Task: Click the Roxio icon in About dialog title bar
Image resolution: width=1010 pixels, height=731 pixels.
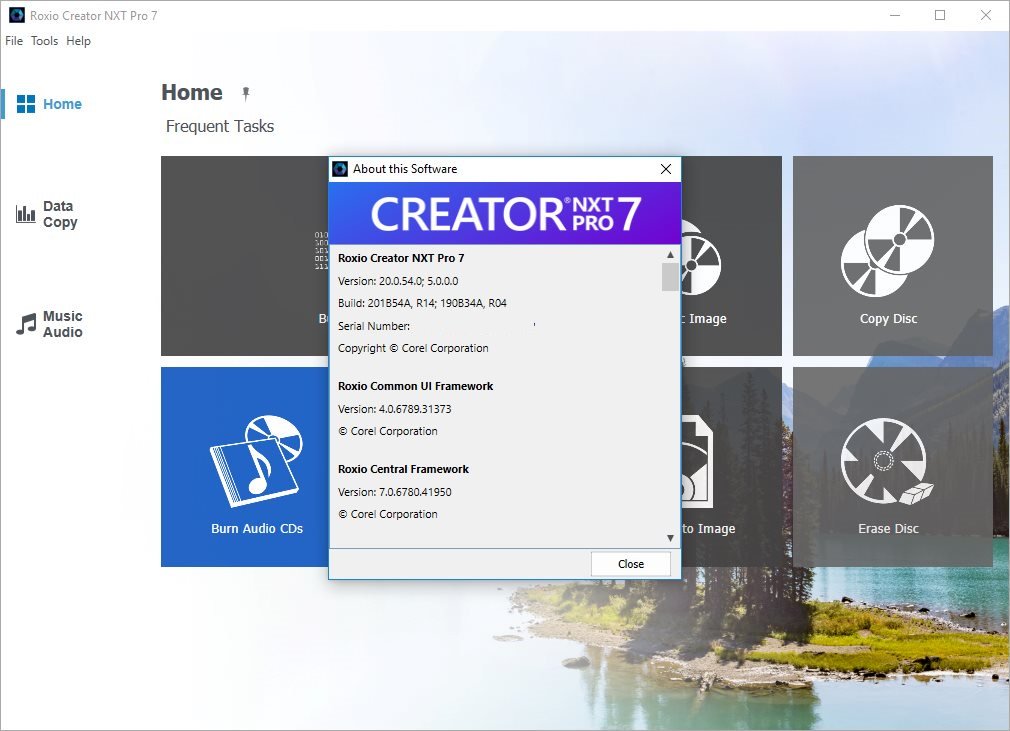Action: pos(340,169)
